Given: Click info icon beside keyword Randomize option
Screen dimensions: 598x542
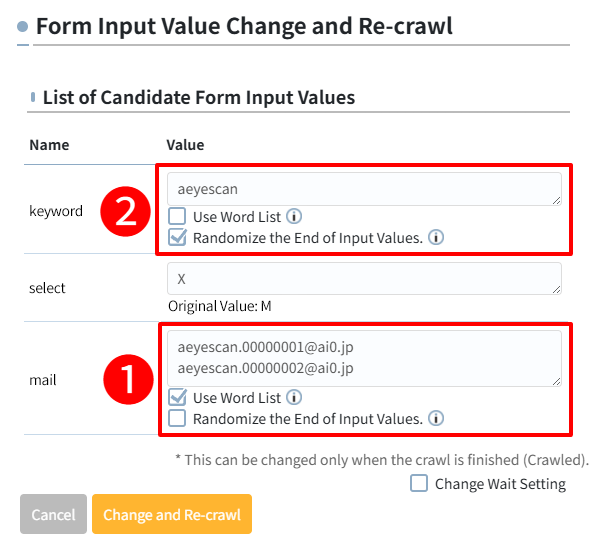Looking at the screenshot, I should [x=436, y=237].
